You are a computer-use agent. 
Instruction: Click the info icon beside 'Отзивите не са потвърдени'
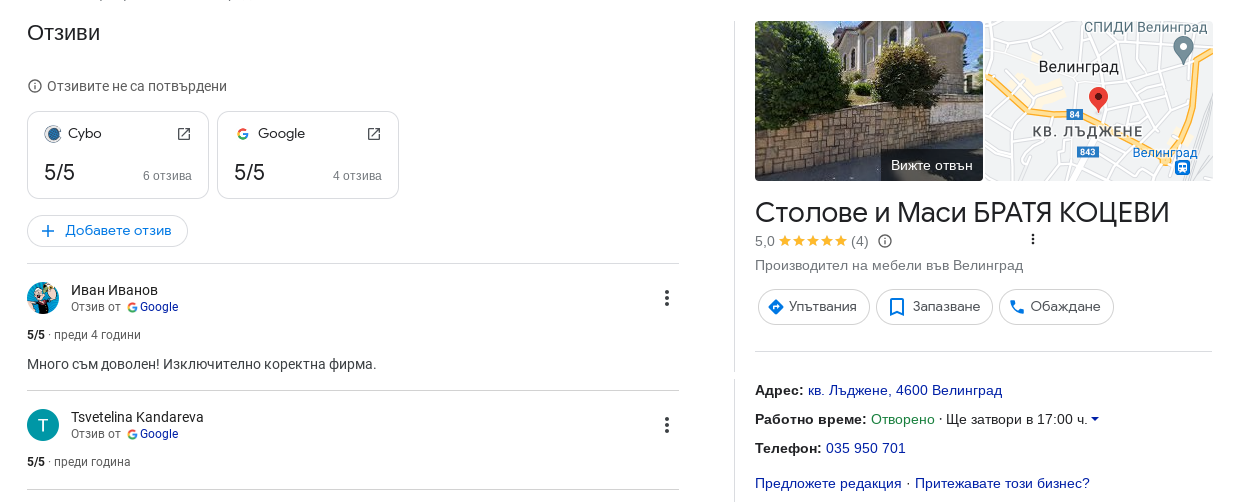tap(35, 86)
